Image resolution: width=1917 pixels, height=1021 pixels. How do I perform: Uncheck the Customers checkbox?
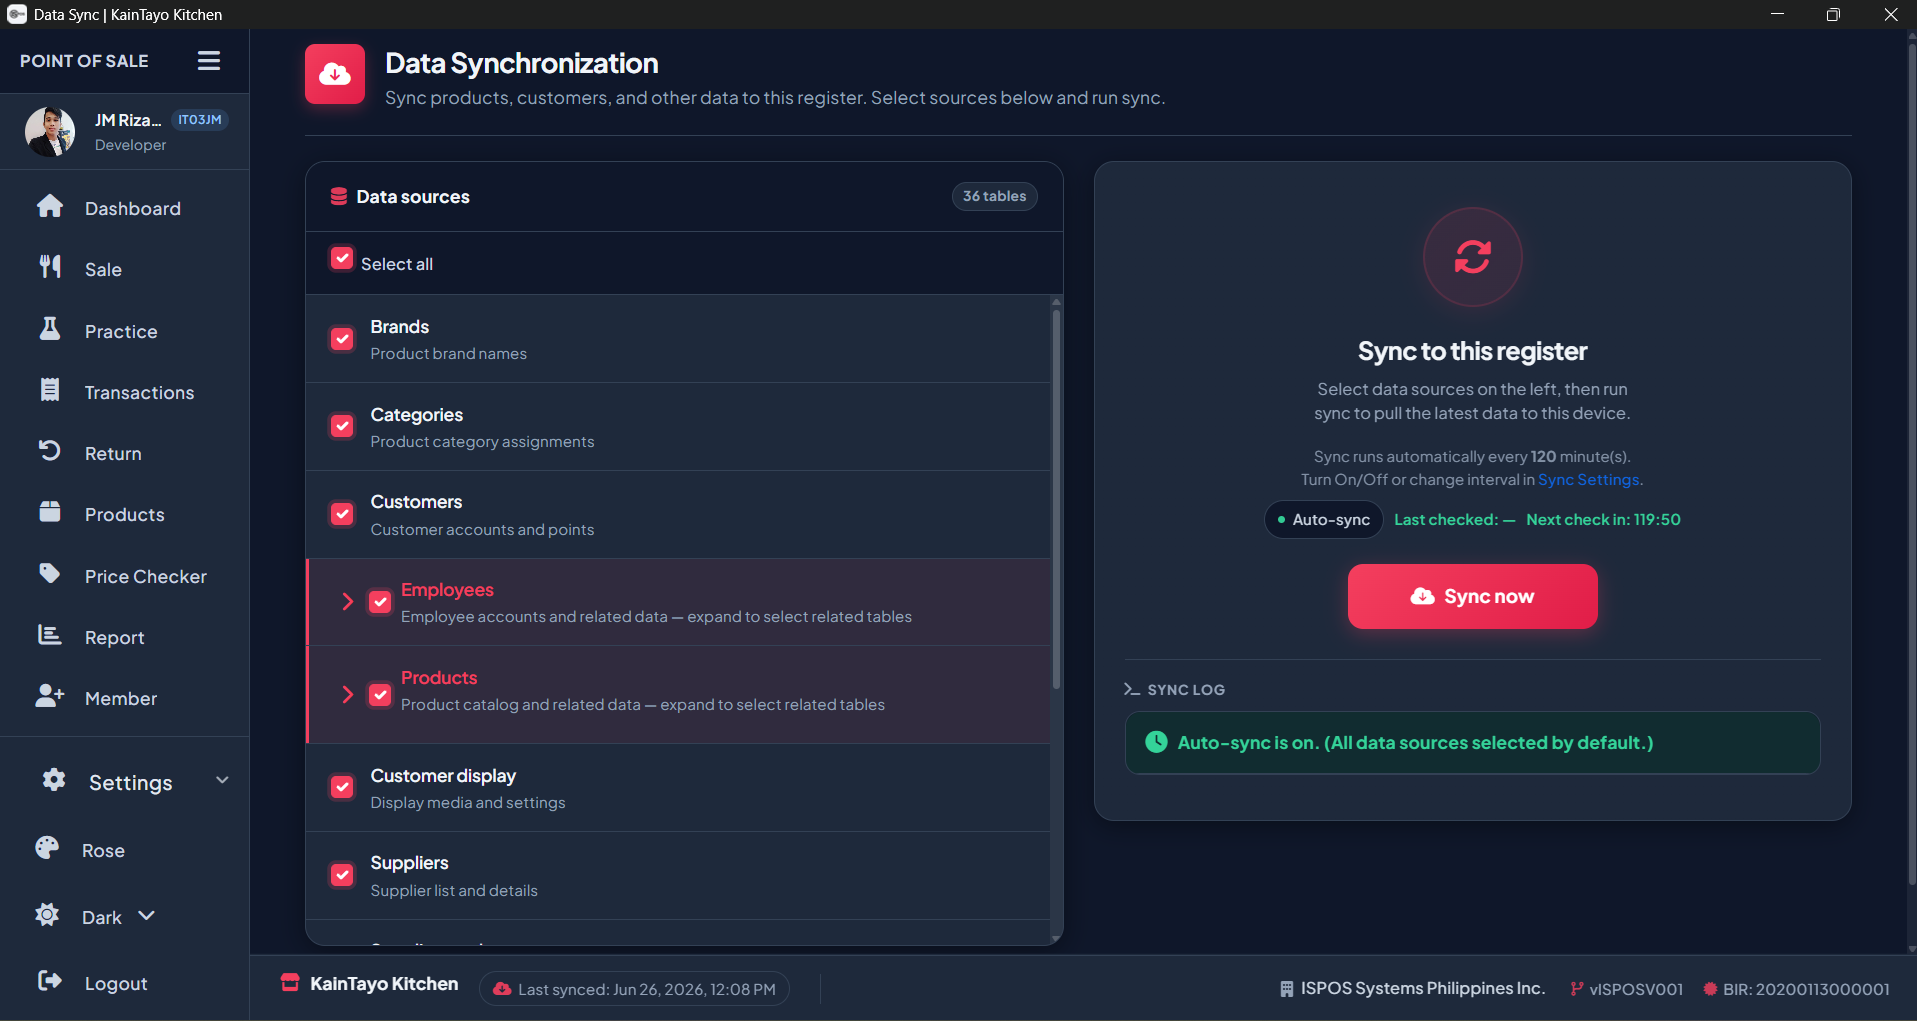(x=342, y=514)
